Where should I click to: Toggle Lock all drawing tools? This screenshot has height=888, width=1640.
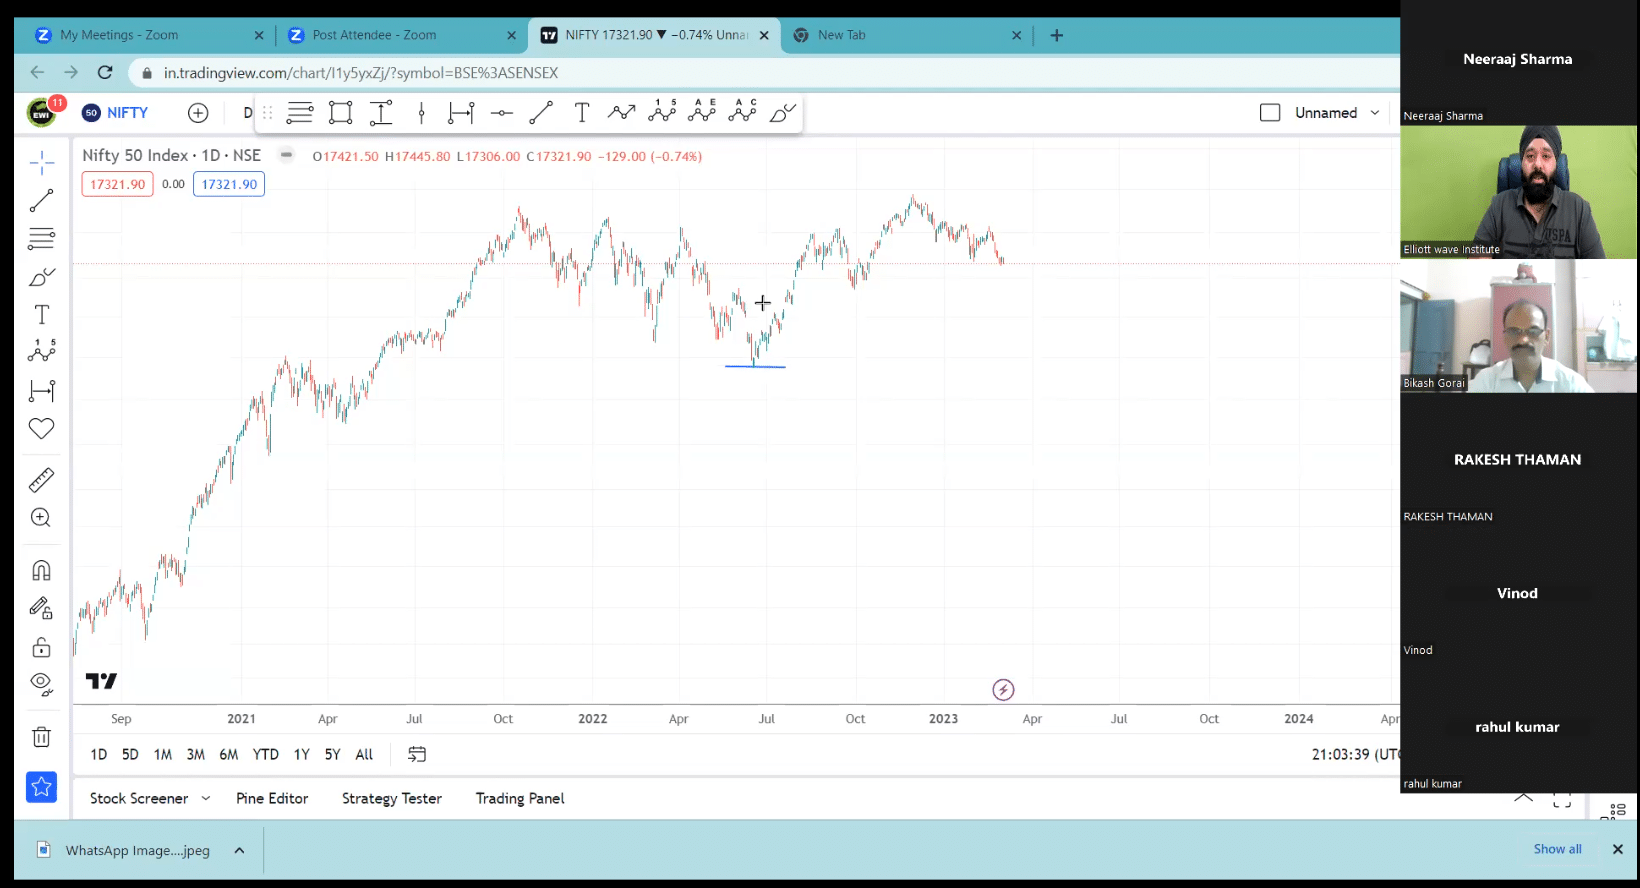pos(41,647)
